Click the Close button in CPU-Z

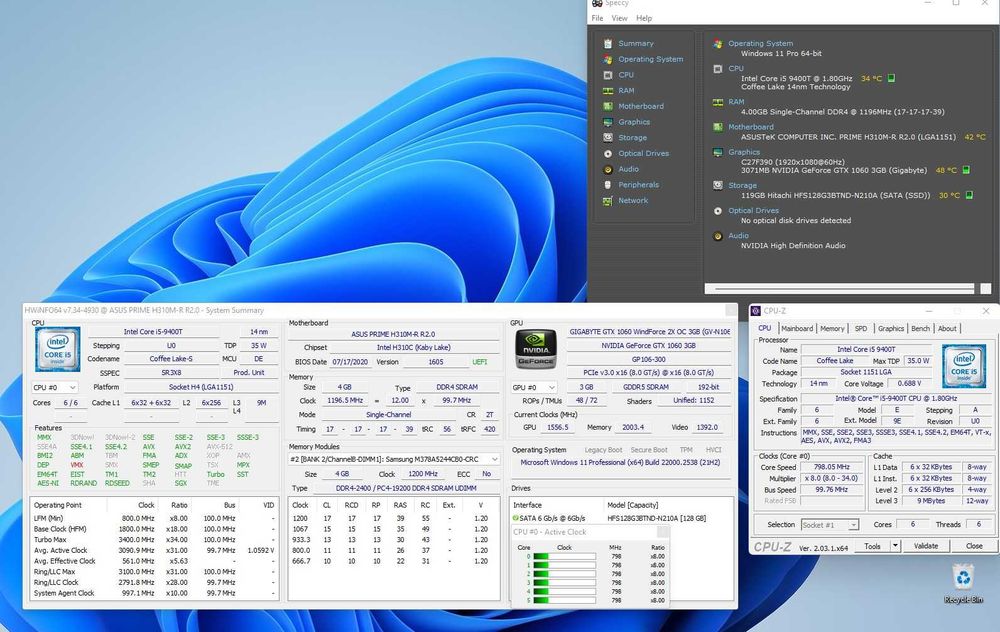(x=974, y=546)
